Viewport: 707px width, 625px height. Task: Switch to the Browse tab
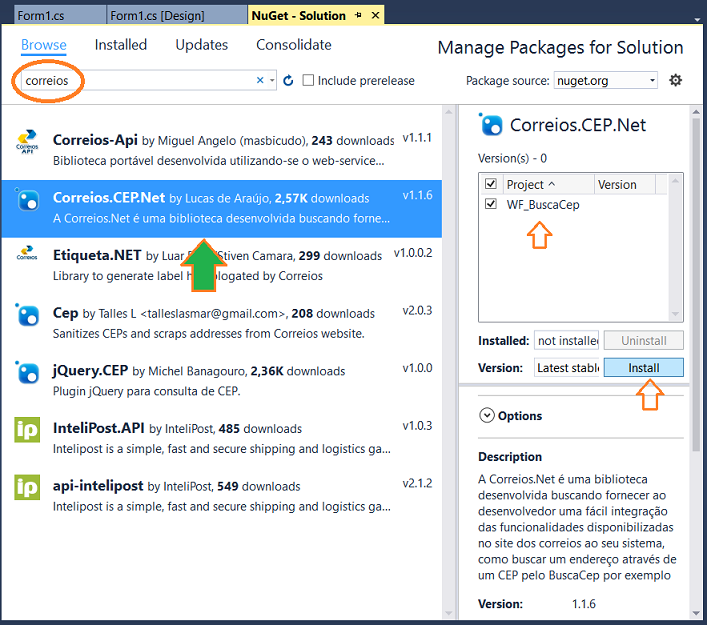pyautogui.click(x=44, y=45)
